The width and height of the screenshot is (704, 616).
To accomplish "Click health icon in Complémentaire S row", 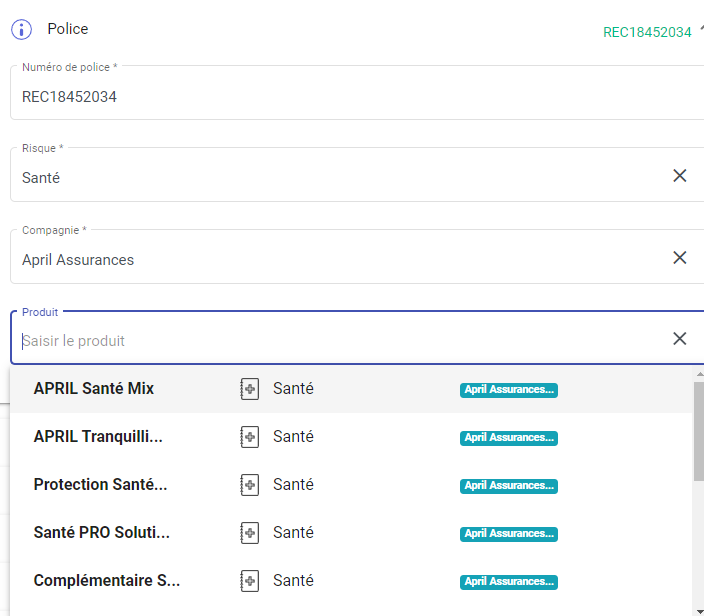I will coord(250,581).
